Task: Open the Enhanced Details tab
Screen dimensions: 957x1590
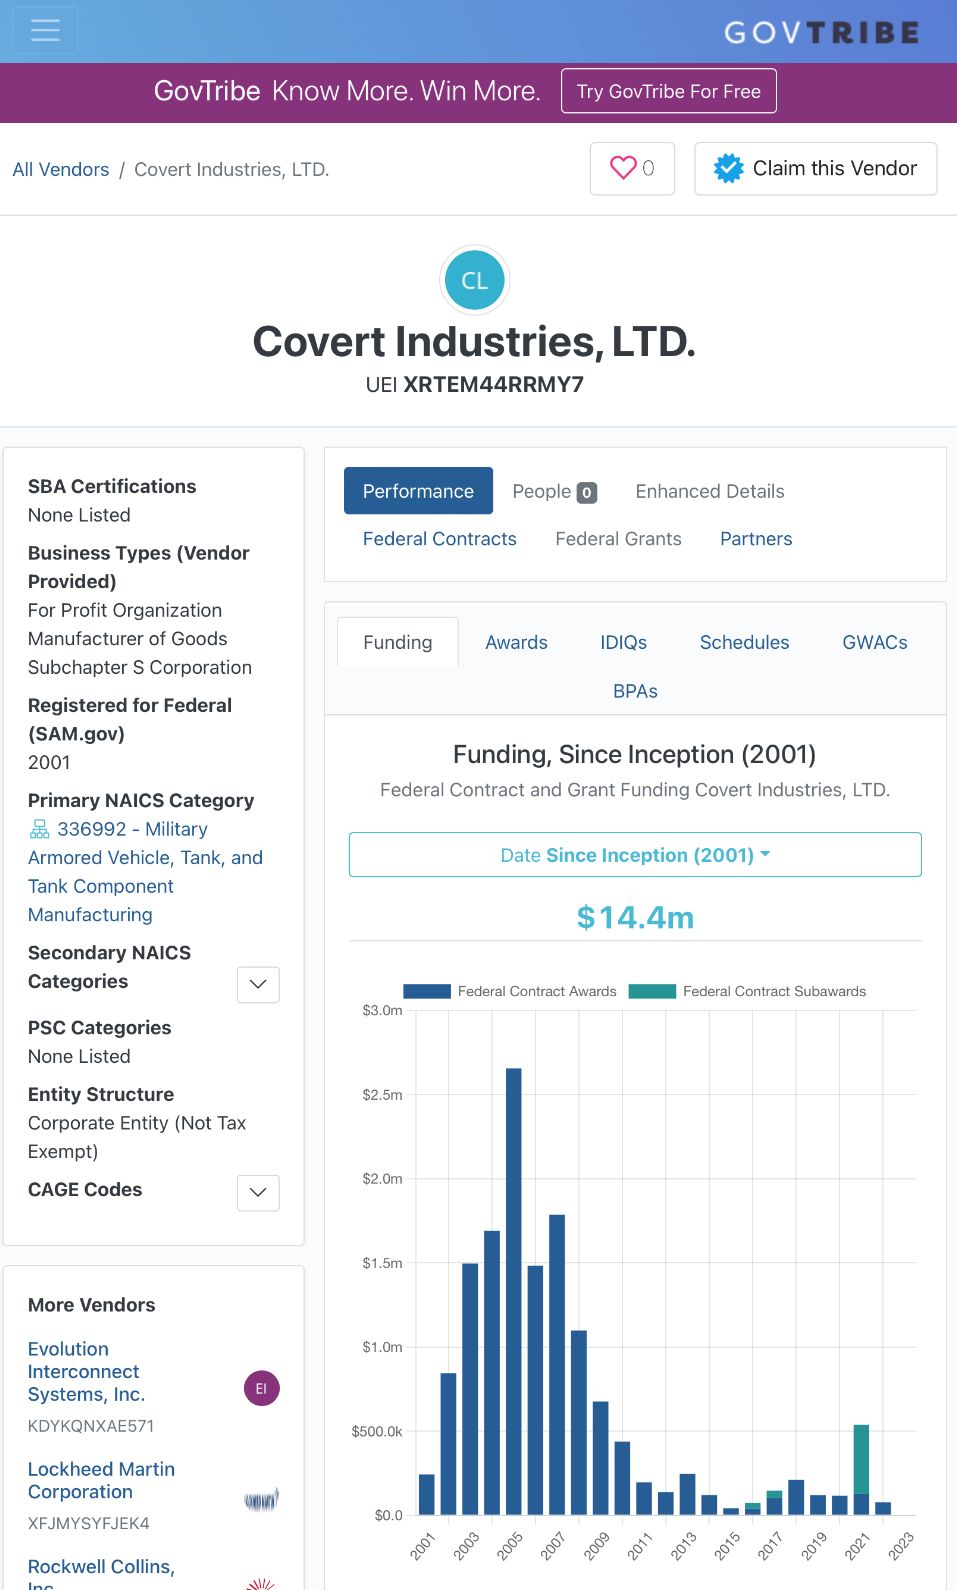Action: pyautogui.click(x=710, y=491)
